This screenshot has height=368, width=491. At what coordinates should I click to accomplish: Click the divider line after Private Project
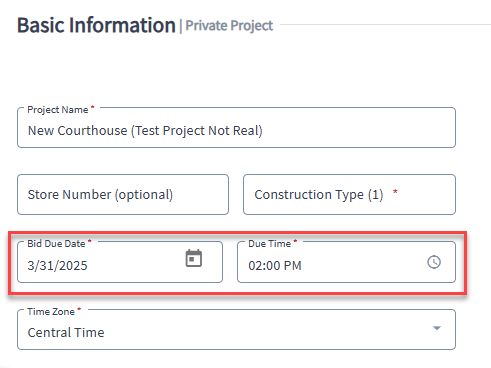click(385, 24)
